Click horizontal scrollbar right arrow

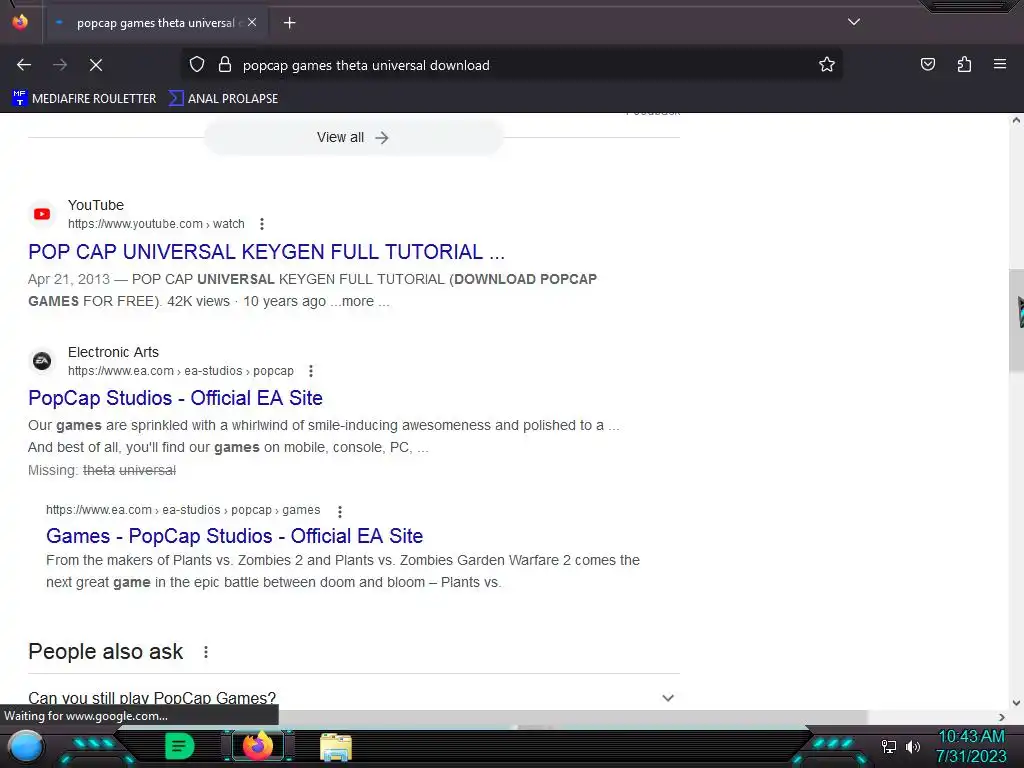click(x=1002, y=717)
